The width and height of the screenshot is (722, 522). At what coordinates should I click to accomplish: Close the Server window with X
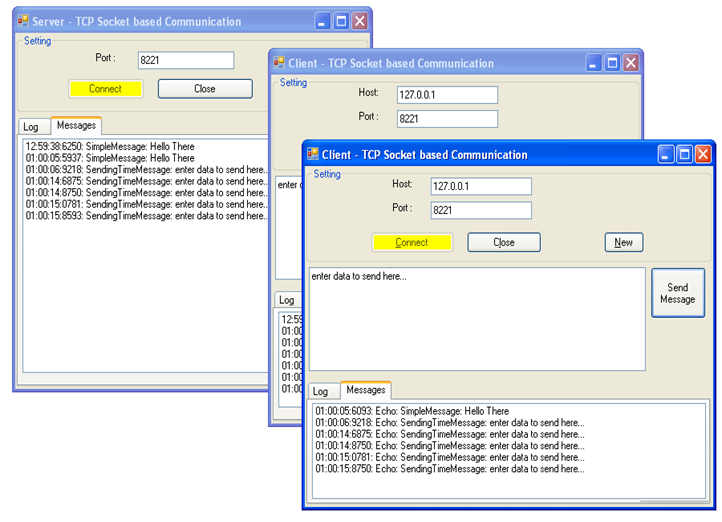(x=359, y=21)
